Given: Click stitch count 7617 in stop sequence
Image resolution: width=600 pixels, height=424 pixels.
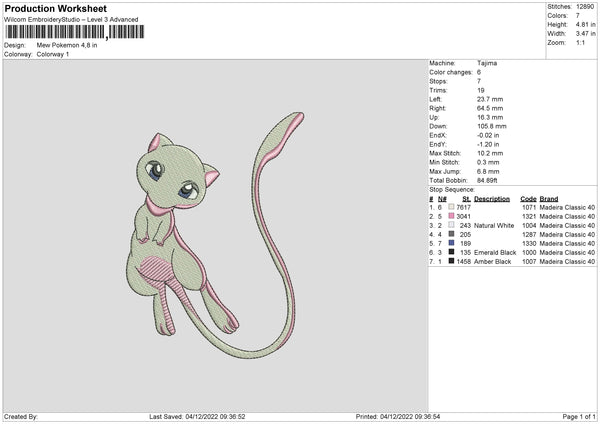Looking at the screenshot, I should 463,207.
